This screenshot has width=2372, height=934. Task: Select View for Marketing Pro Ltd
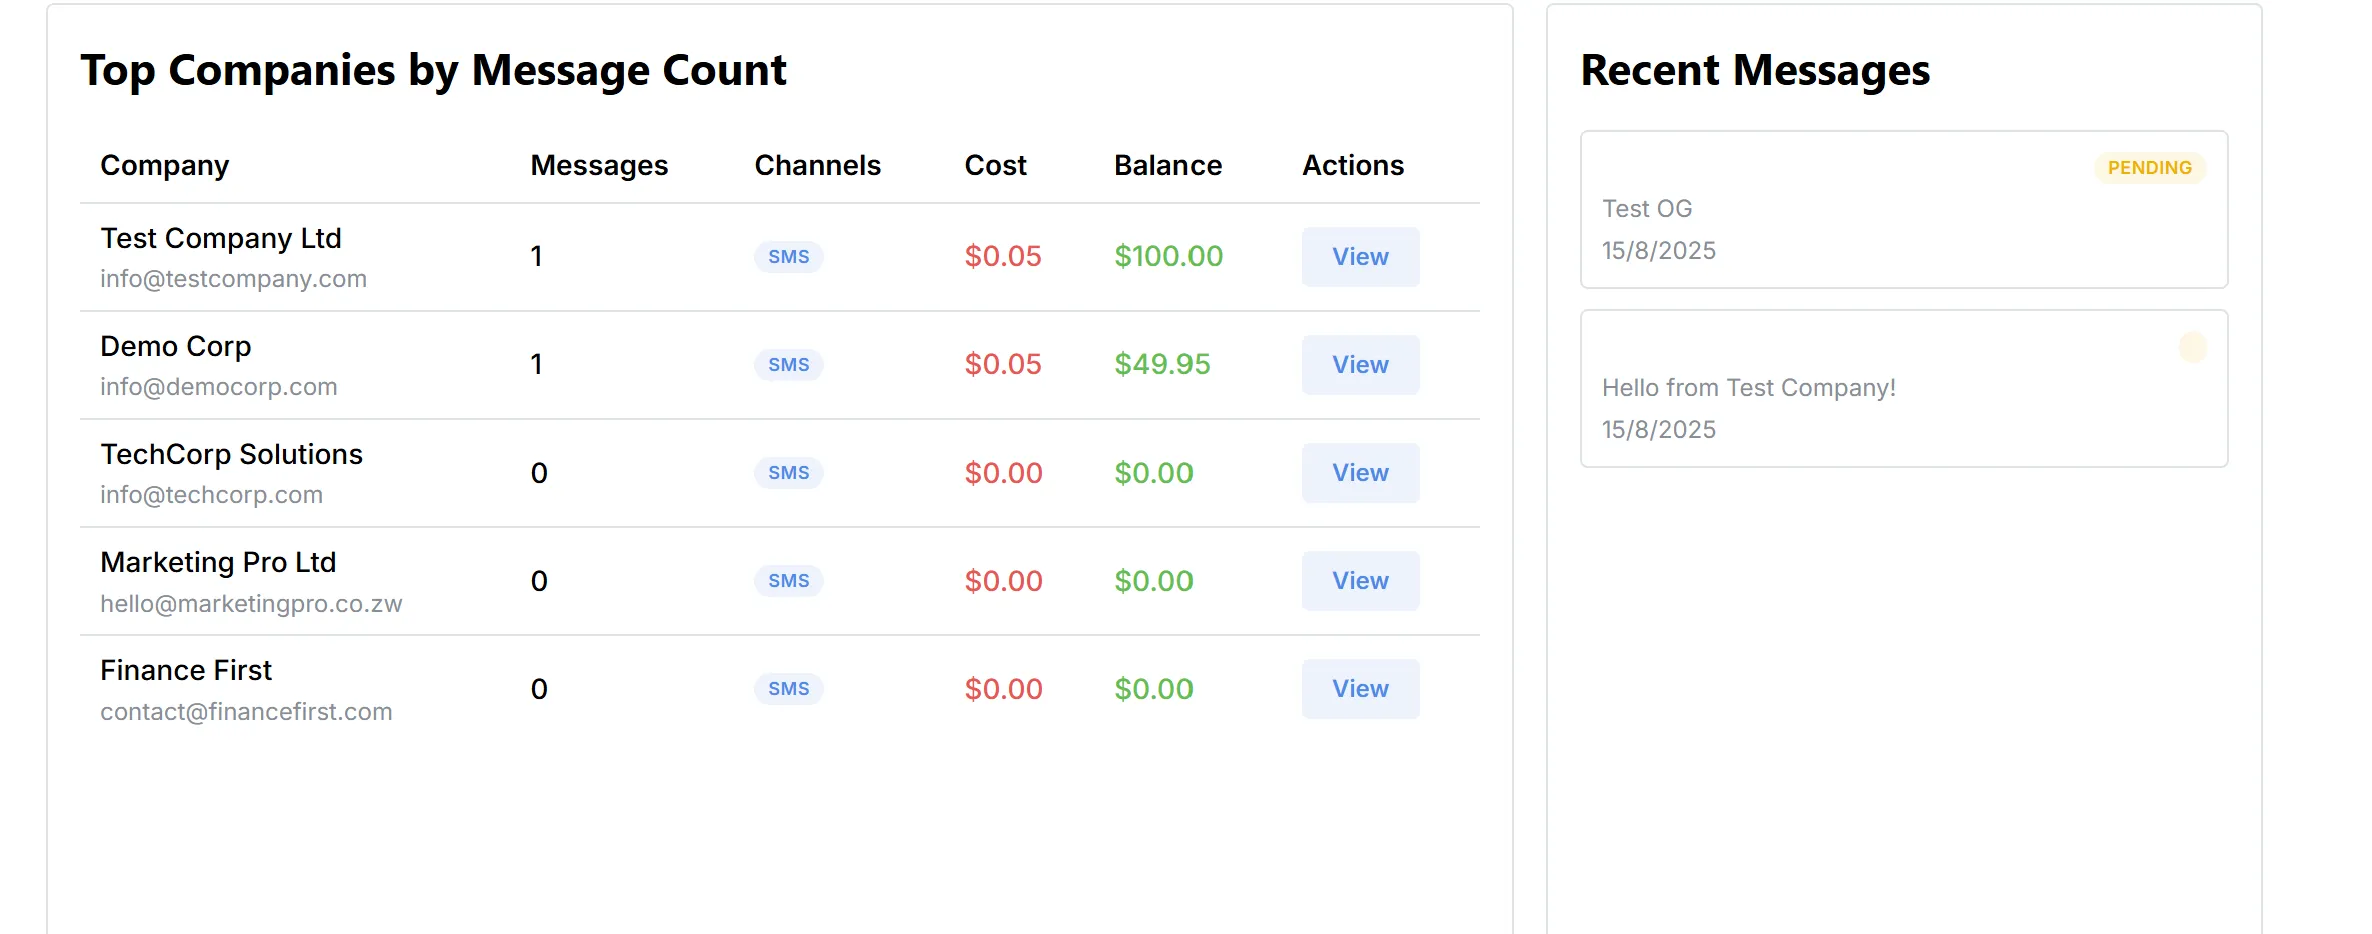(1359, 581)
